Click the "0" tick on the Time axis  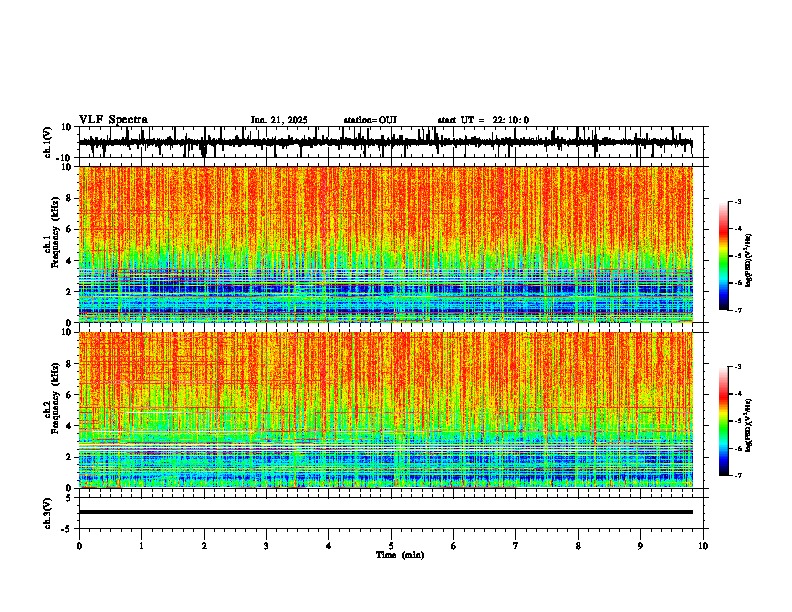[x=79, y=546]
